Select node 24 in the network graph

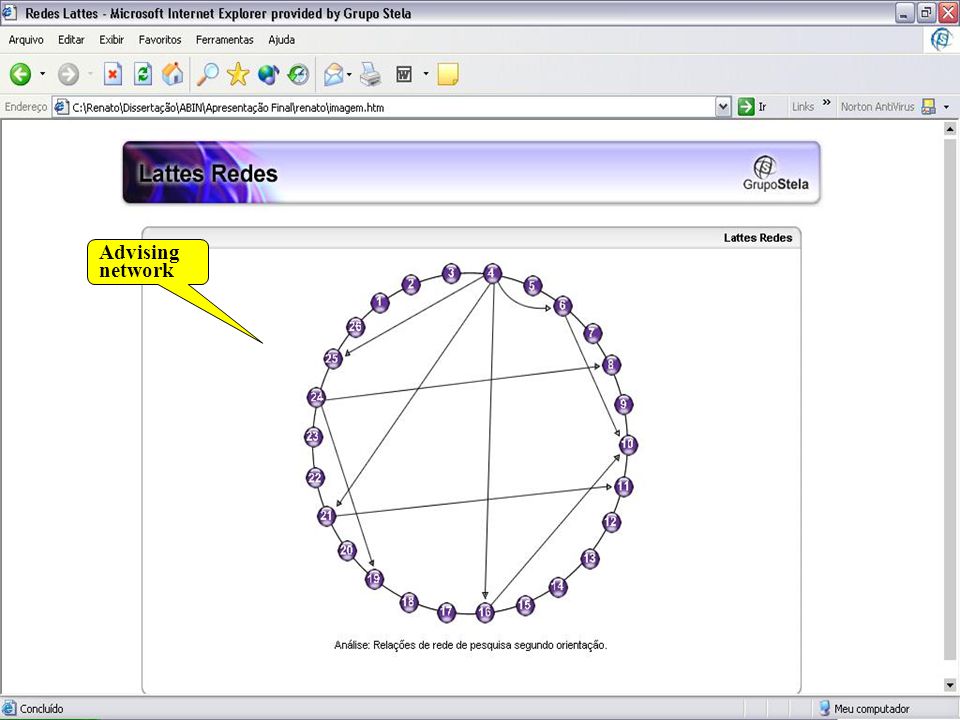pyautogui.click(x=317, y=397)
